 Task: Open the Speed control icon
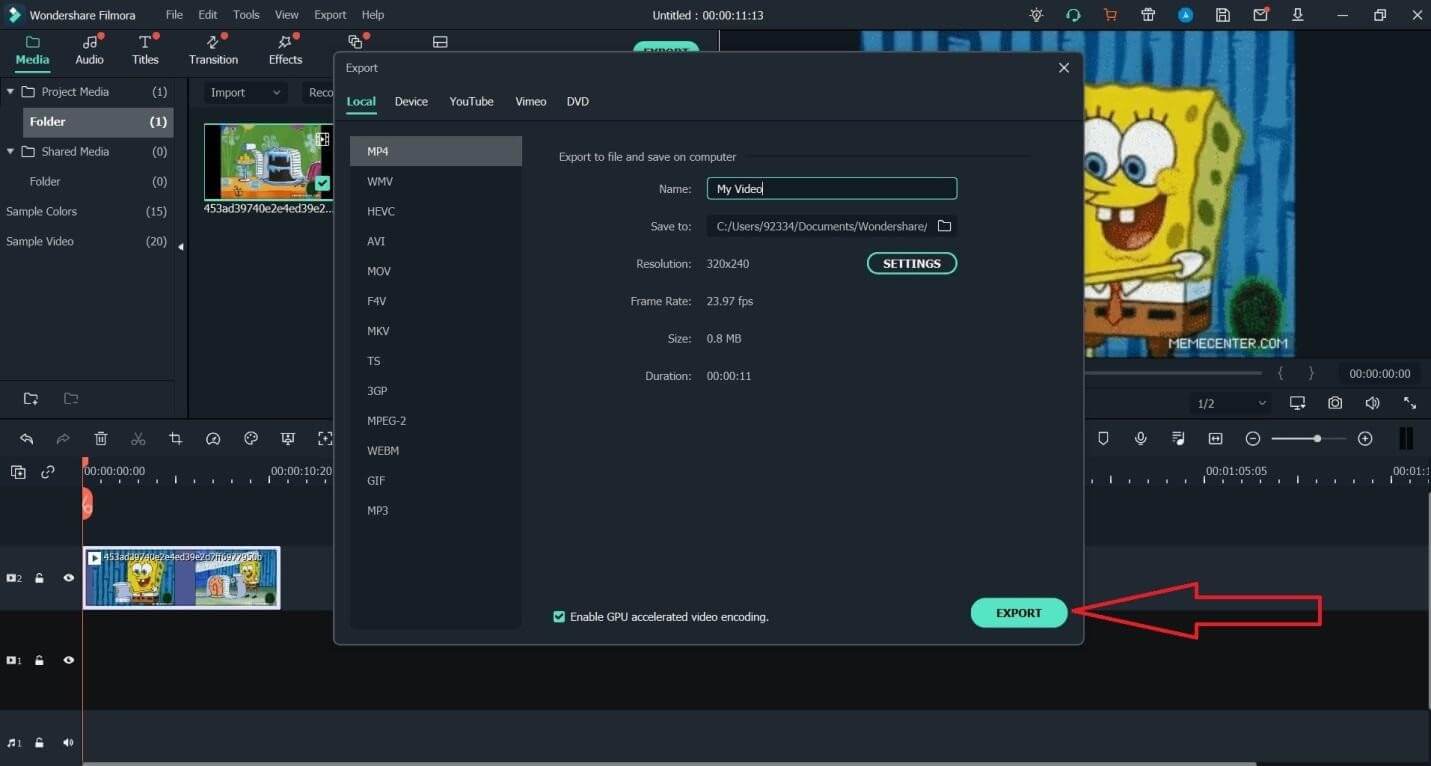[x=213, y=439]
